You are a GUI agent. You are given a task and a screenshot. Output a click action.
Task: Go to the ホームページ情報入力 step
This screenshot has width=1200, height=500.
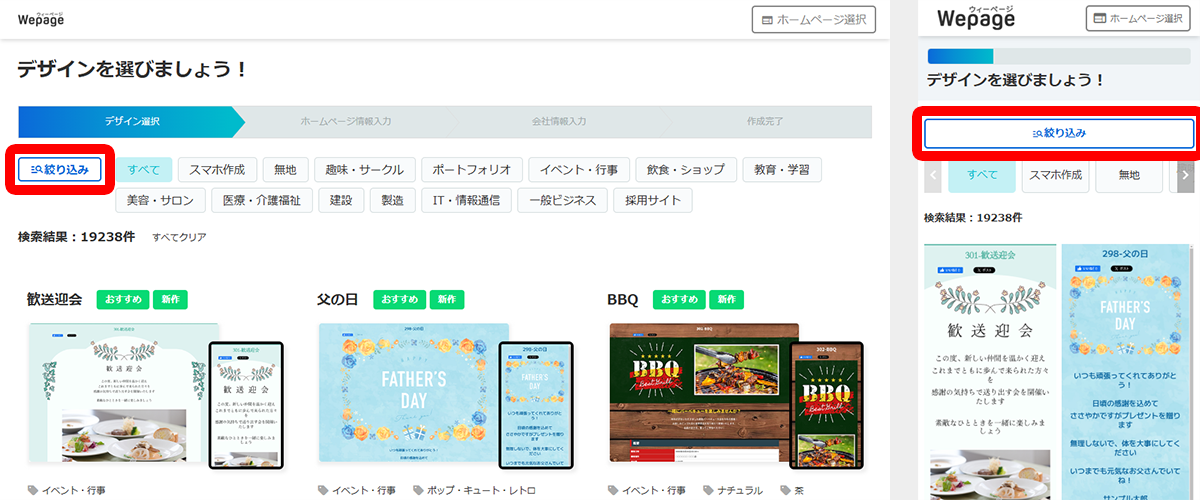(x=345, y=121)
